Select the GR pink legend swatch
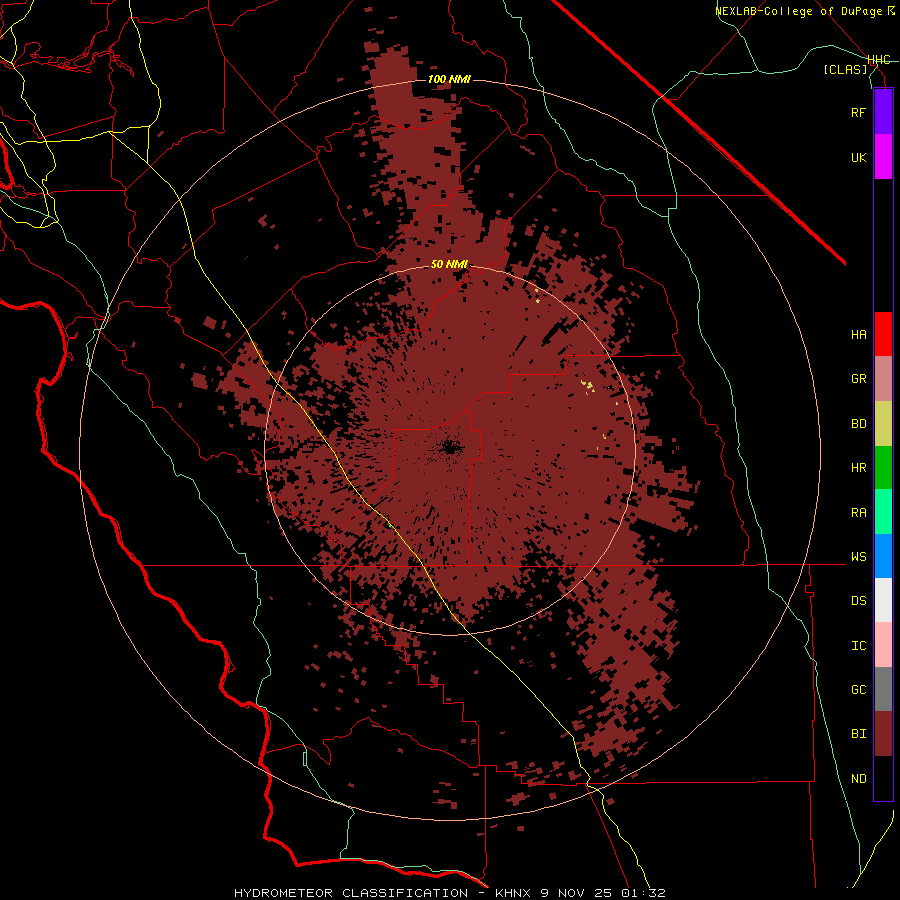Image resolution: width=900 pixels, height=900 pixels. (883, 379)
